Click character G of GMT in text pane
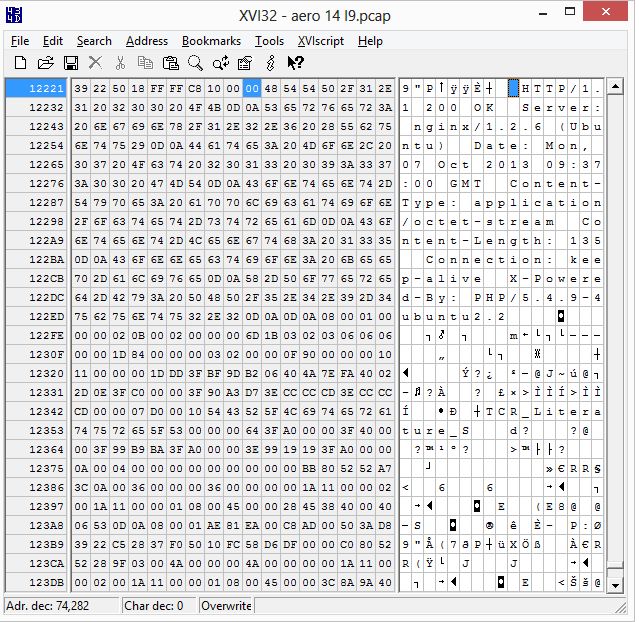Screen dimensions: 639x622 pos(454,183)
